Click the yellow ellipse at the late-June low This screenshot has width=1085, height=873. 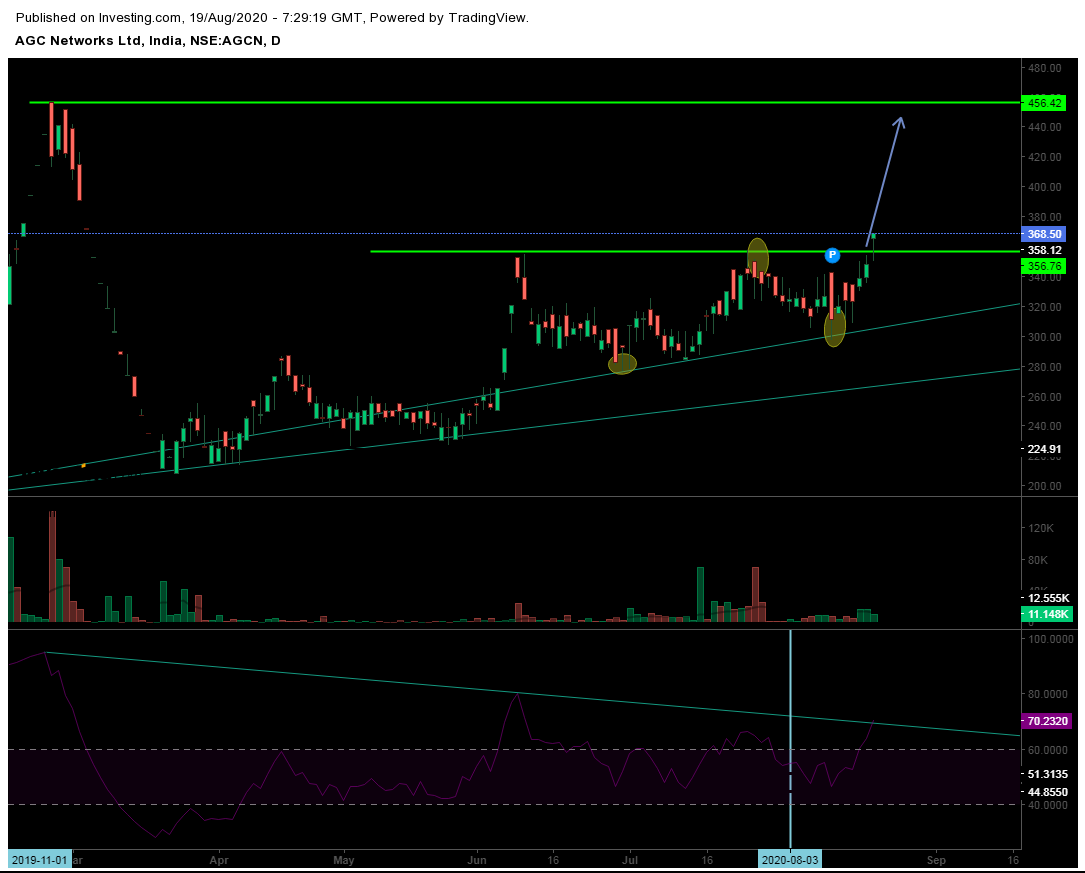(622, 364)
